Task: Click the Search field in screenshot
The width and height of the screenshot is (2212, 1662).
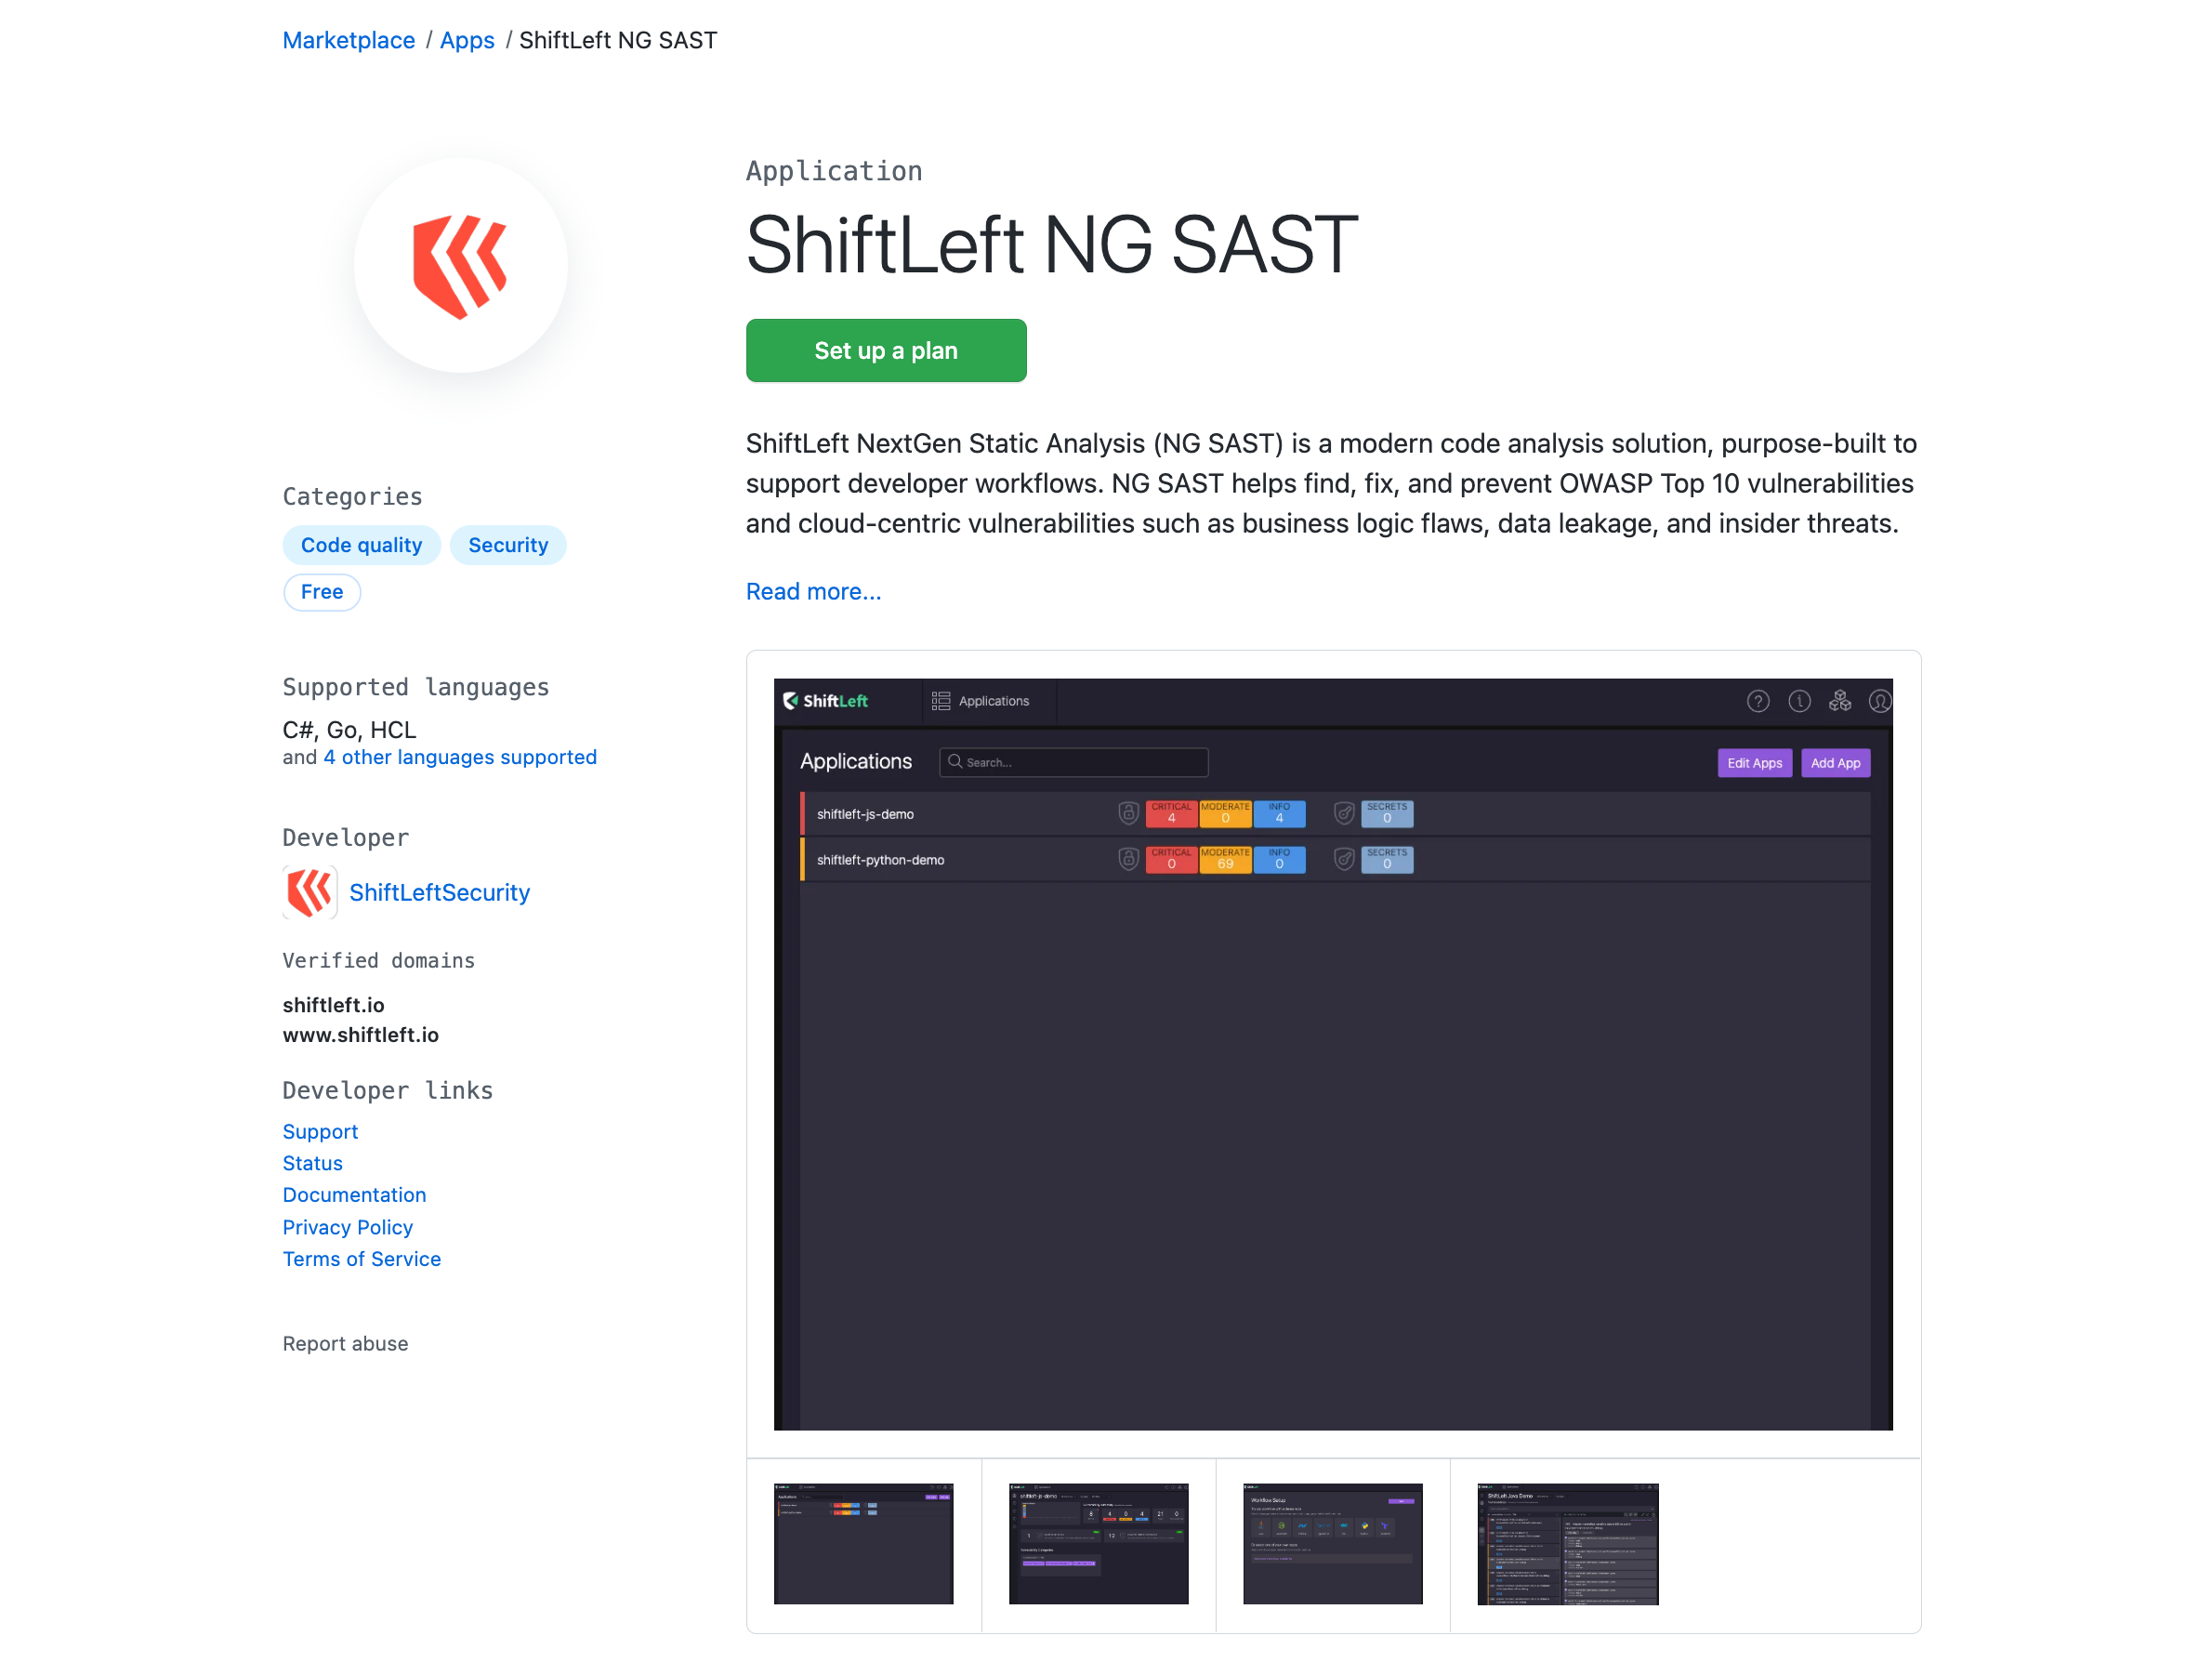Action: (x=1074, y=762)
